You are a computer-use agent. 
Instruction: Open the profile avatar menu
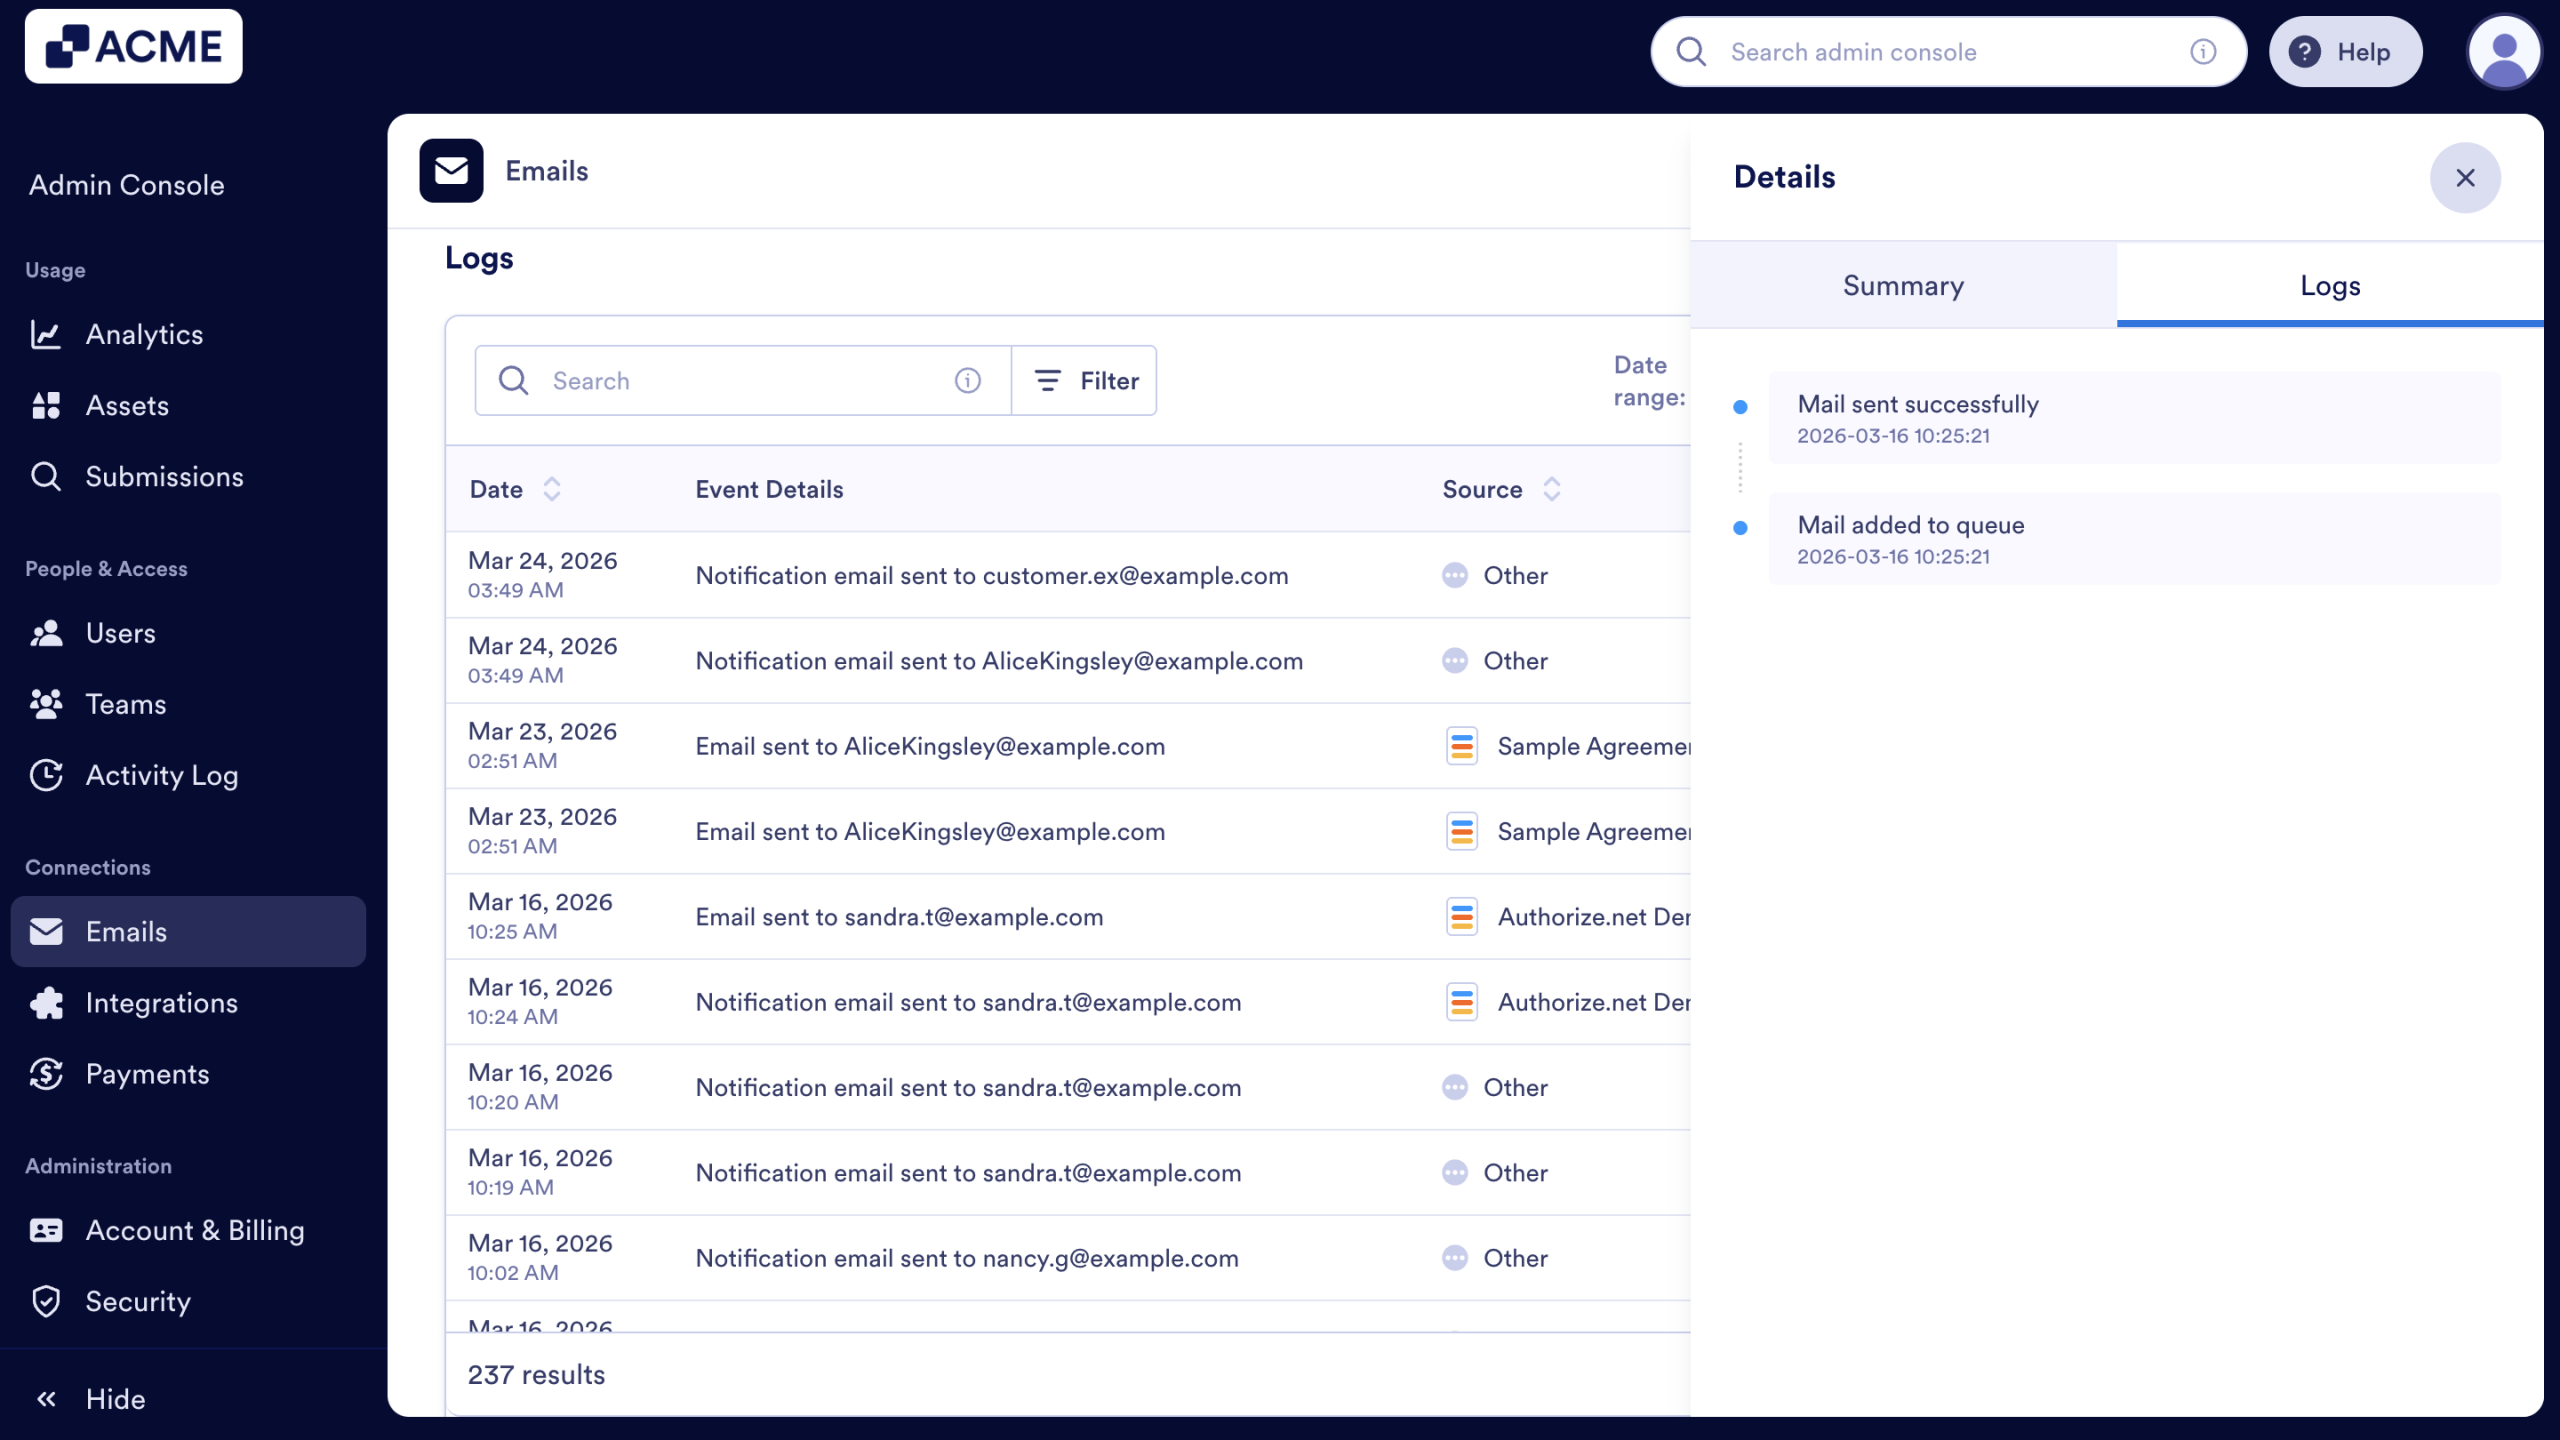pyautogui.click(x=2504, y=51)
